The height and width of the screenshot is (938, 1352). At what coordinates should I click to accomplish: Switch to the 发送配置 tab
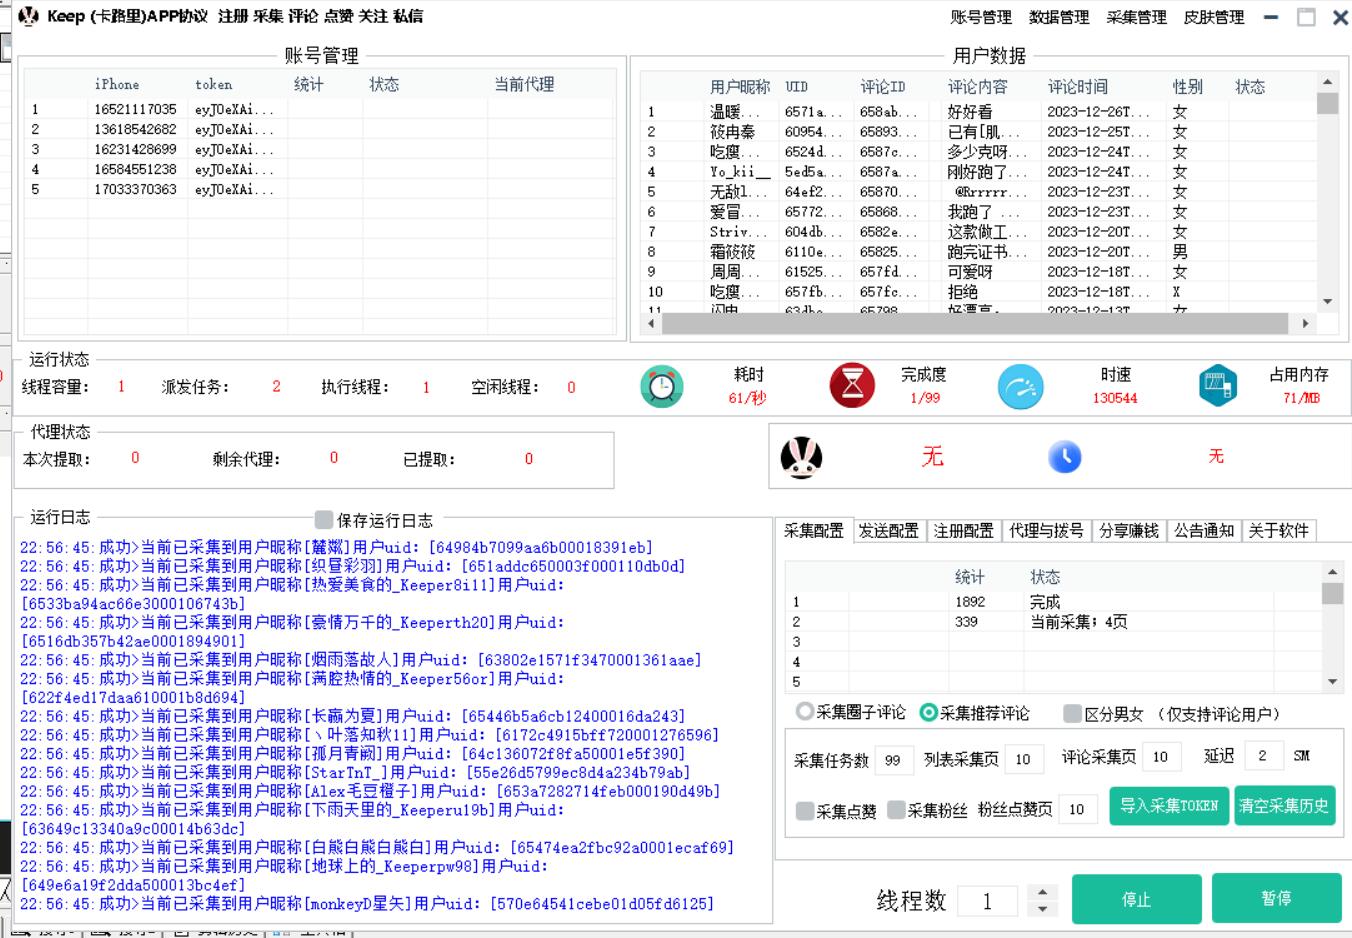point(888,531)
